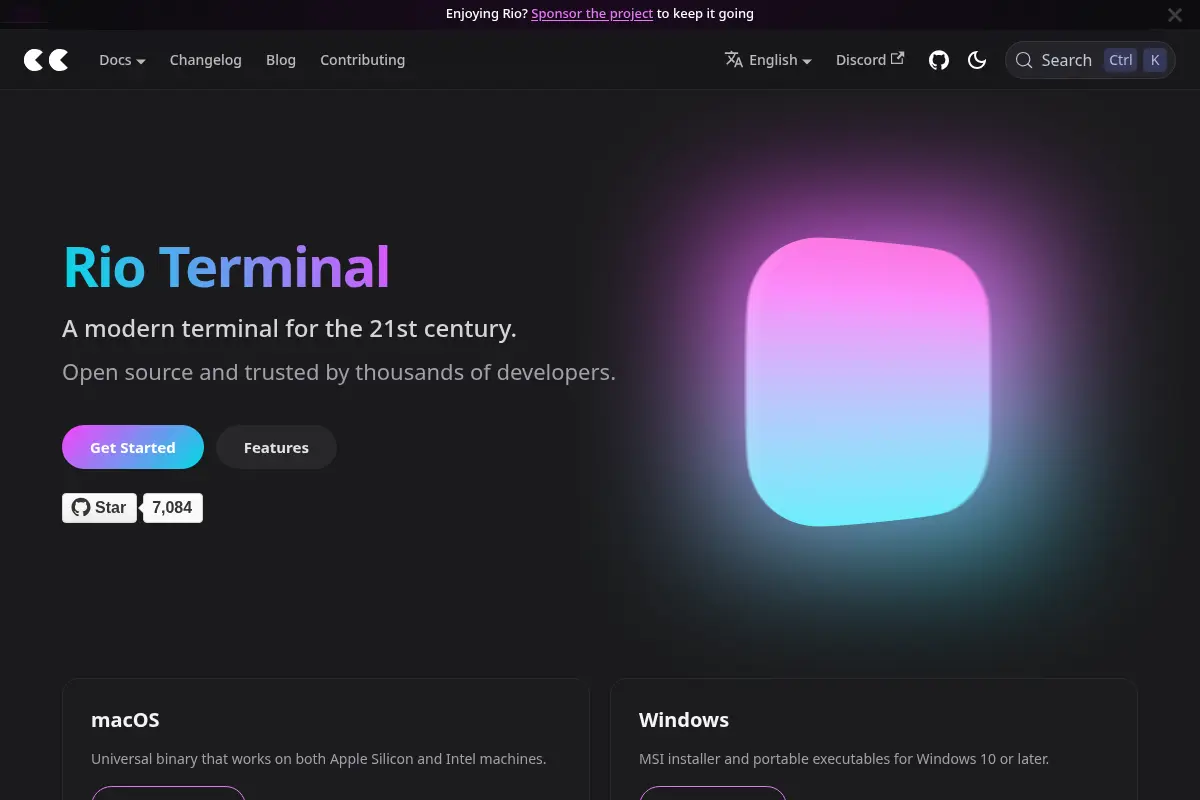Image resolution: width=1200 pixels, height=800 pixels.
Task: Click the Discord external link icon
Action: (x=898, y=58)
